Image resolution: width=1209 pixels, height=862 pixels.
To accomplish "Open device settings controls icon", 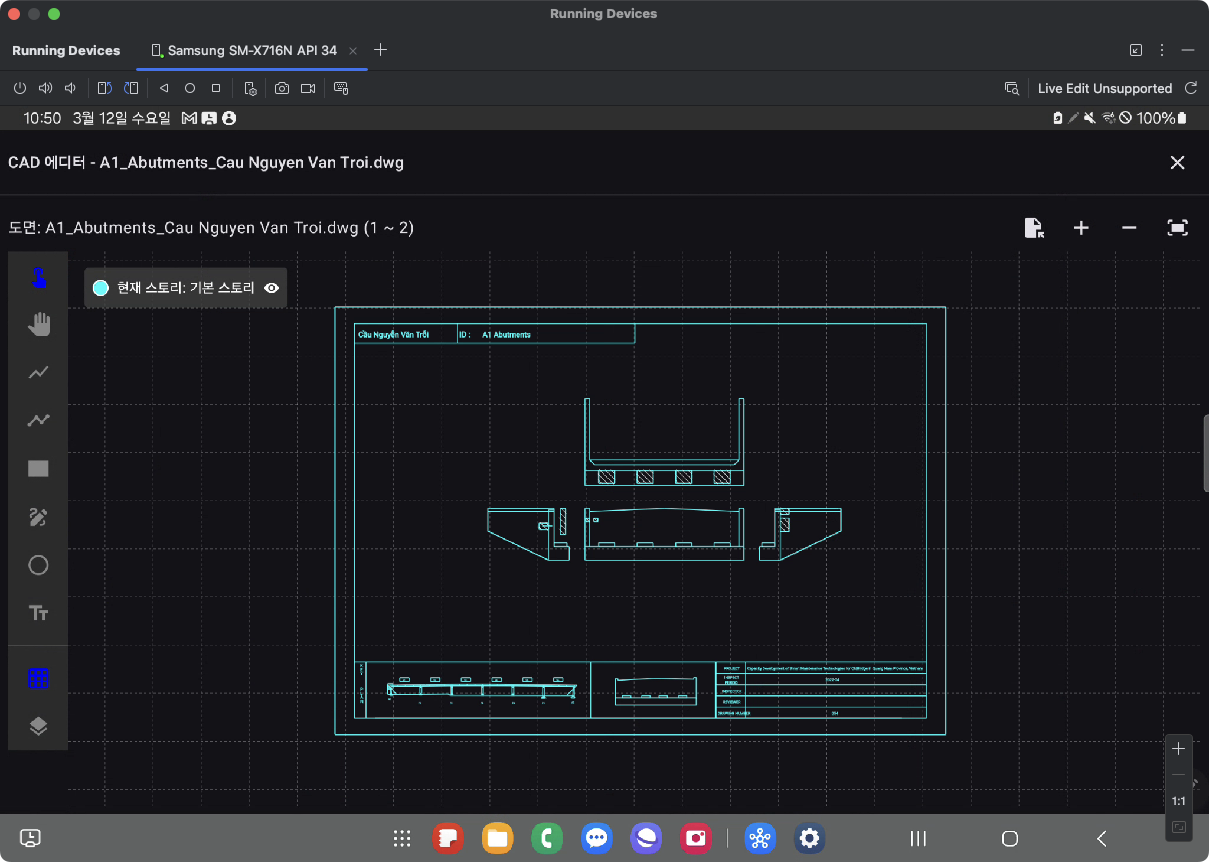I will (251, 88).
